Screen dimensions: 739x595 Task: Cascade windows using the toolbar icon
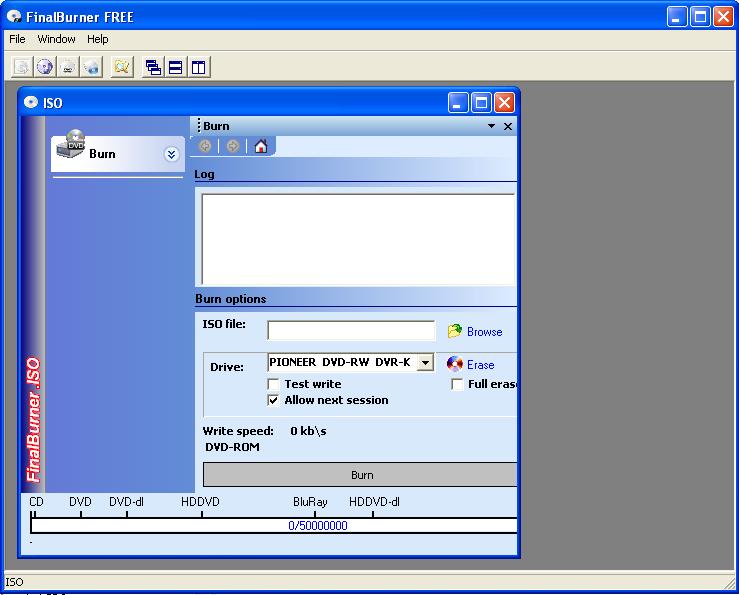point(153,67)
